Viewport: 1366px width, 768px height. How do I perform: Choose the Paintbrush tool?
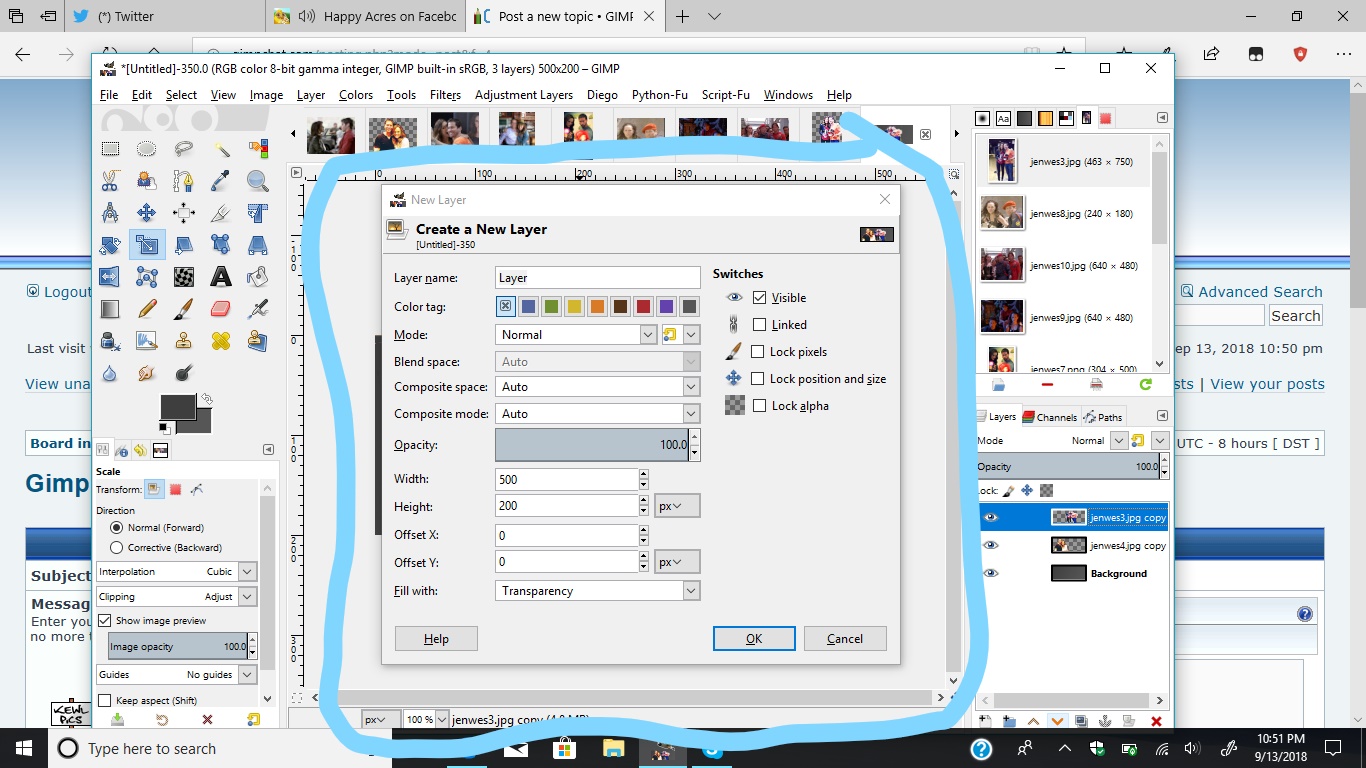(x=184, y=308)
